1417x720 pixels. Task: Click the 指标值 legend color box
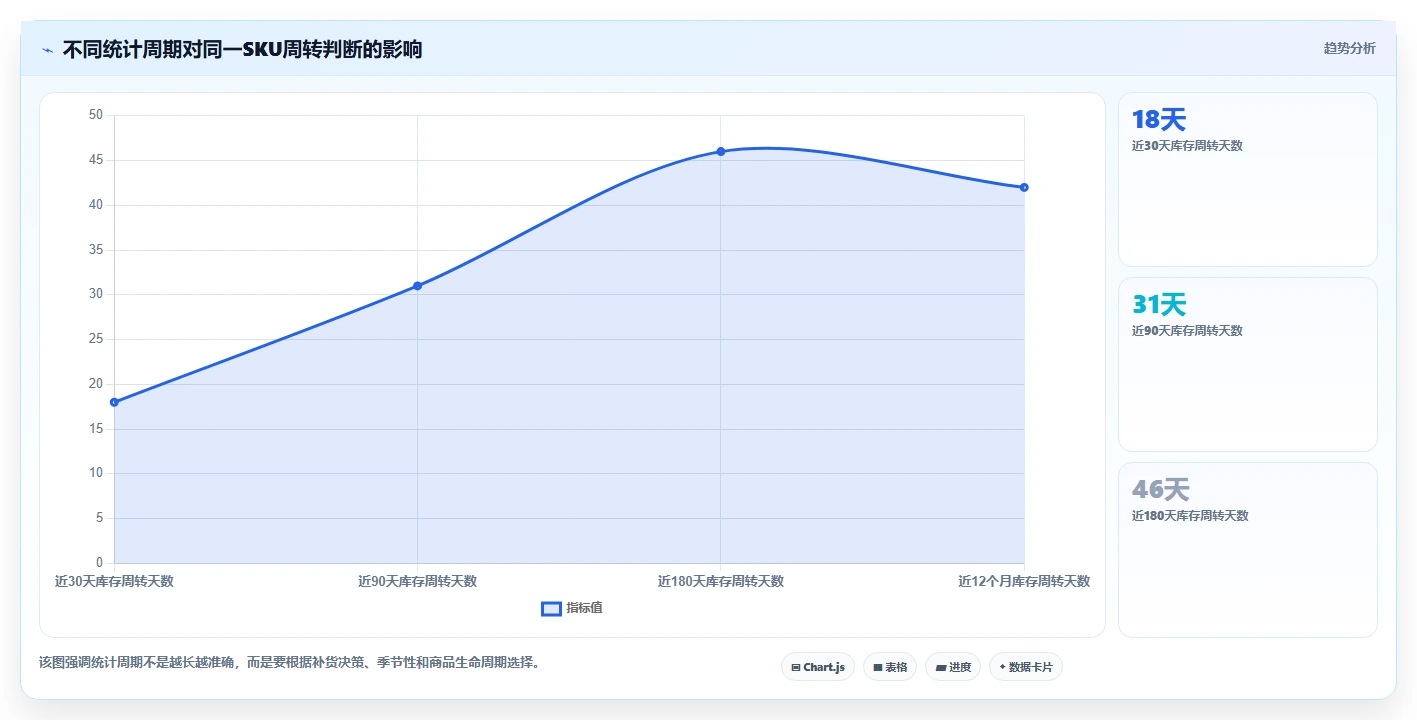[551, 608]
